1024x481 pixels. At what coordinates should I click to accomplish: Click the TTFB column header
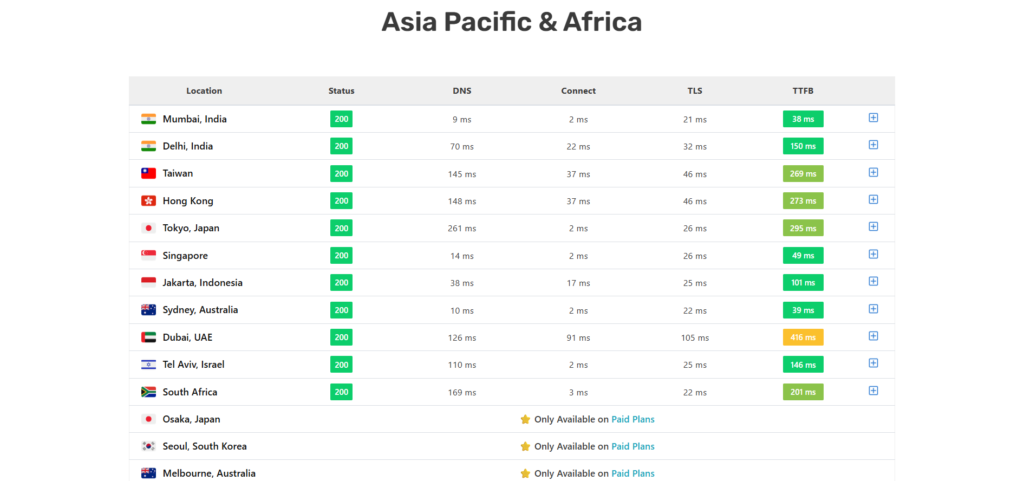(x=803, y=91)
